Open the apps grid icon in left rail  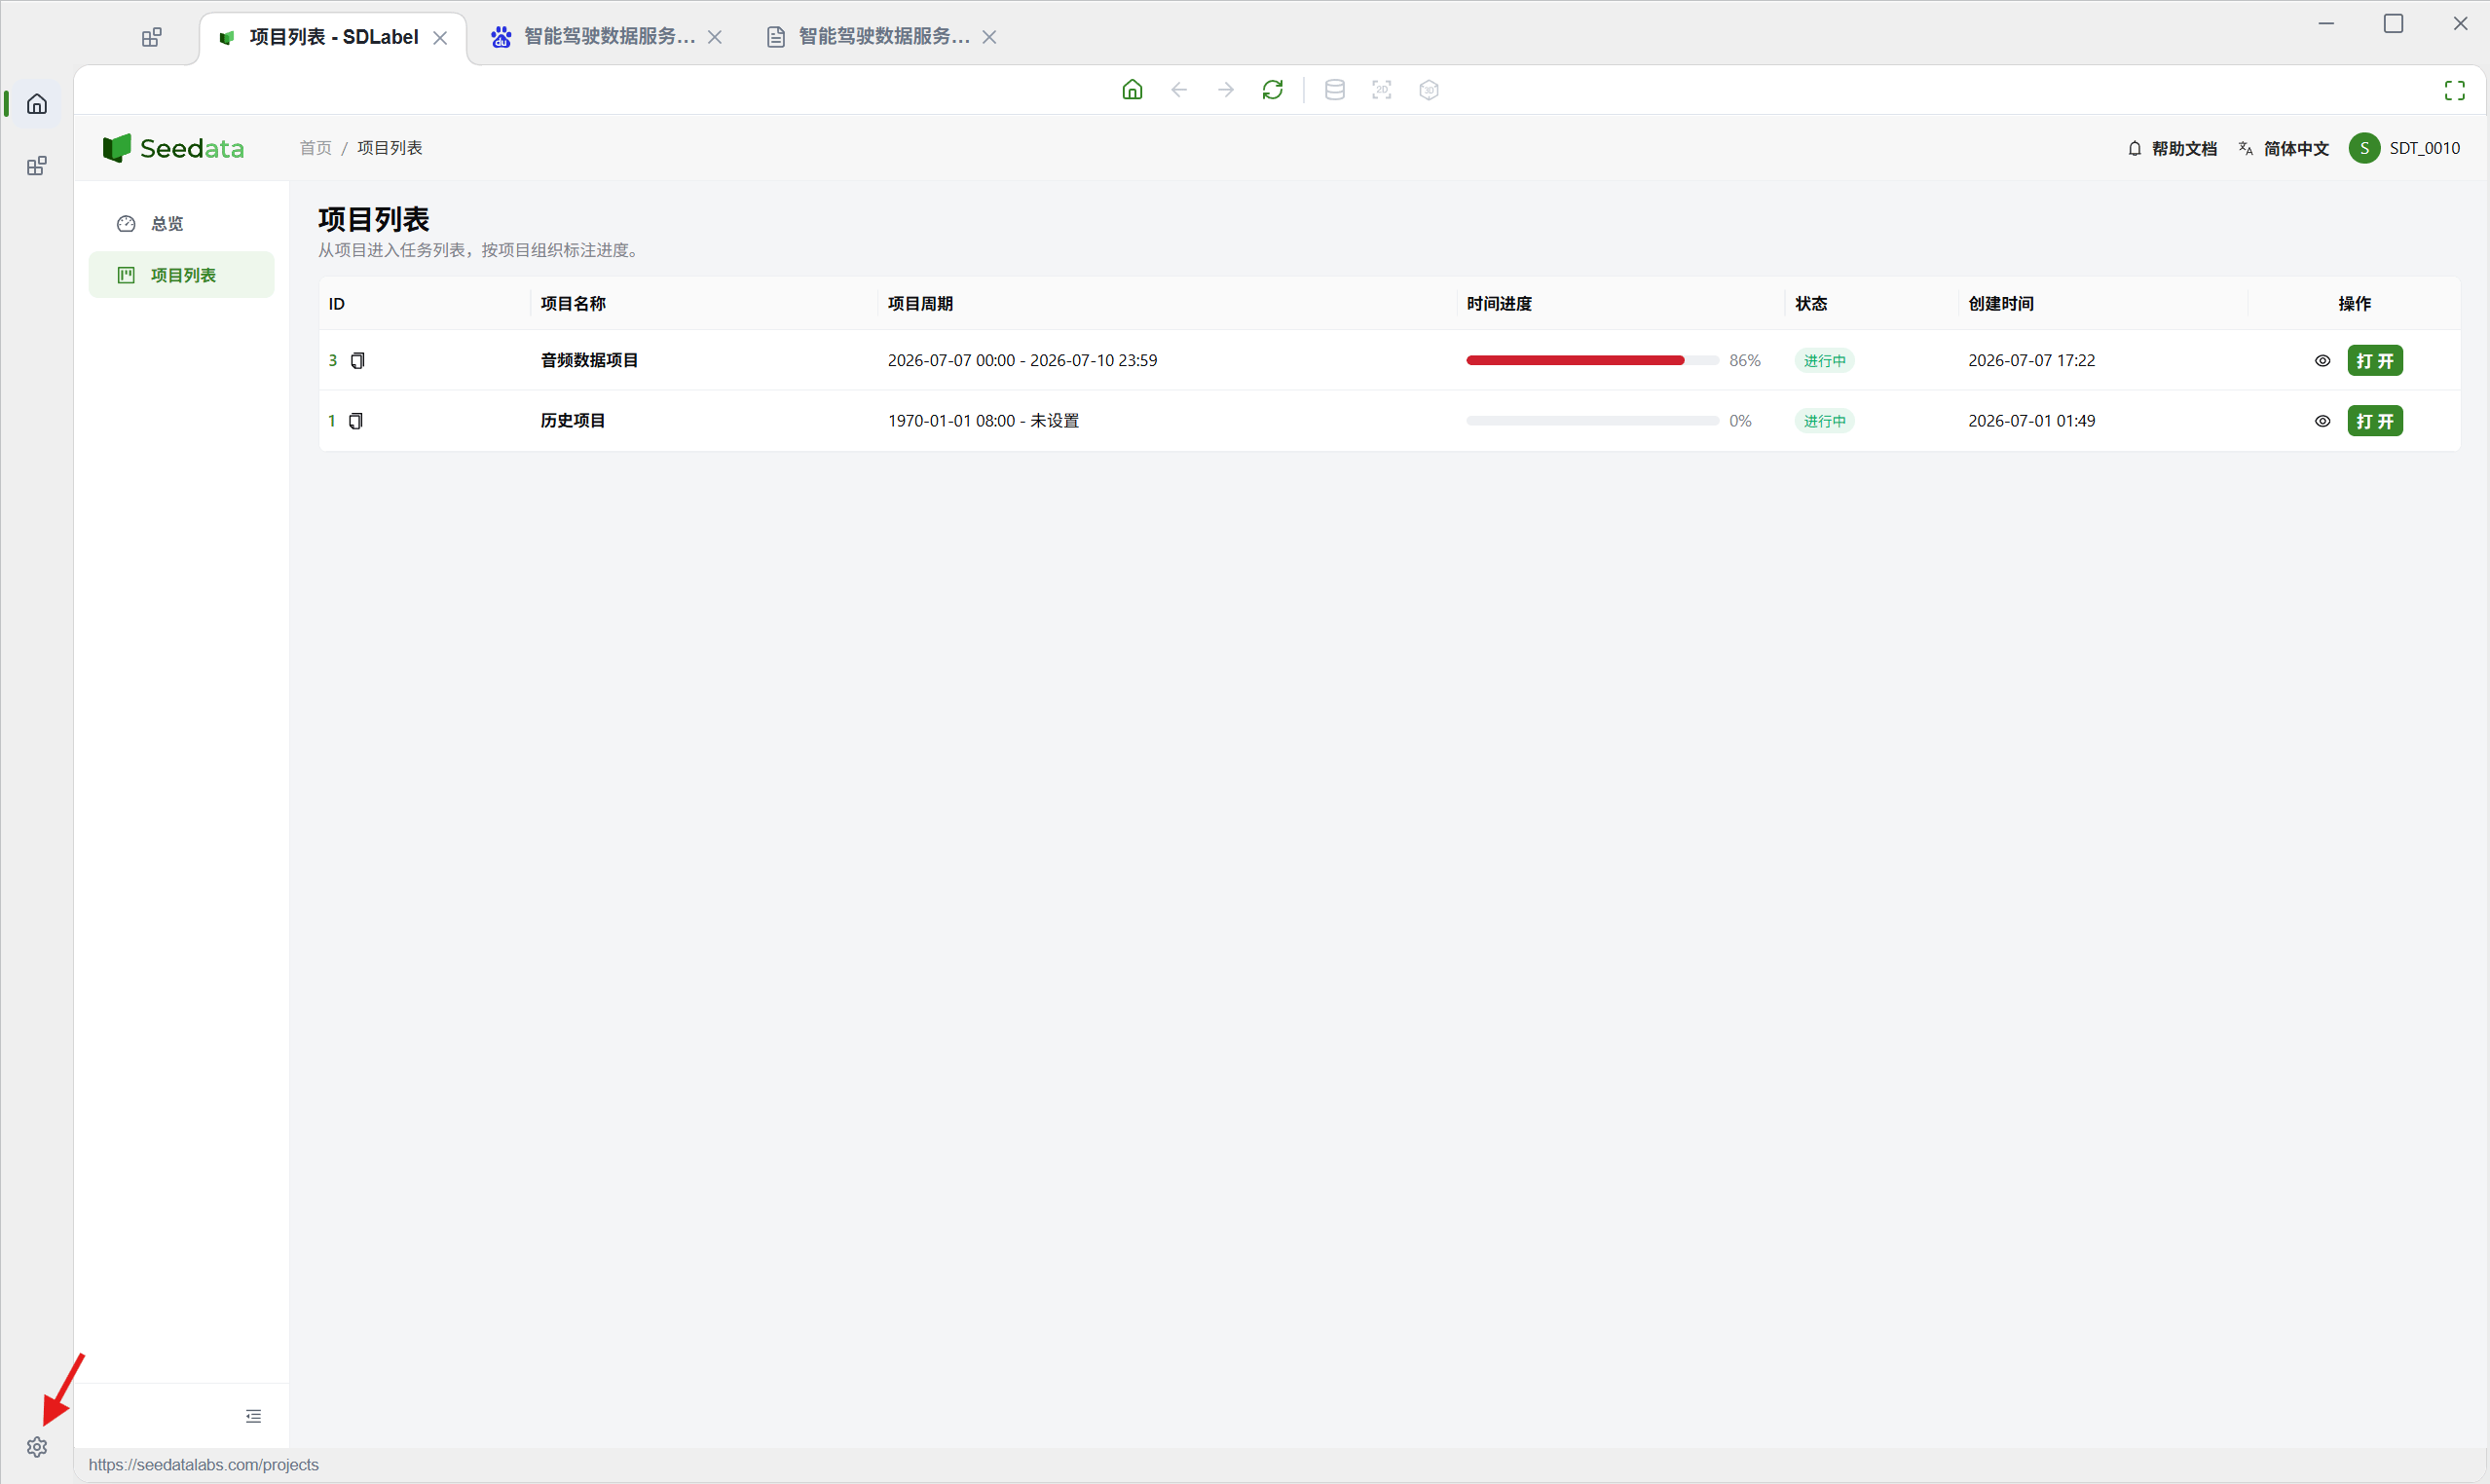pyautogui.click(x=37, y=166)
